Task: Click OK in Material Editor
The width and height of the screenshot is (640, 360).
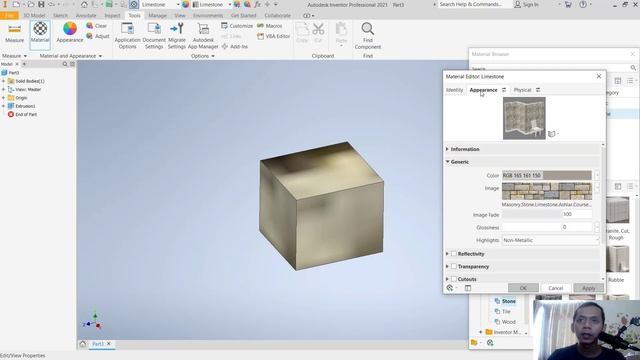Action: tap(523, 288)
